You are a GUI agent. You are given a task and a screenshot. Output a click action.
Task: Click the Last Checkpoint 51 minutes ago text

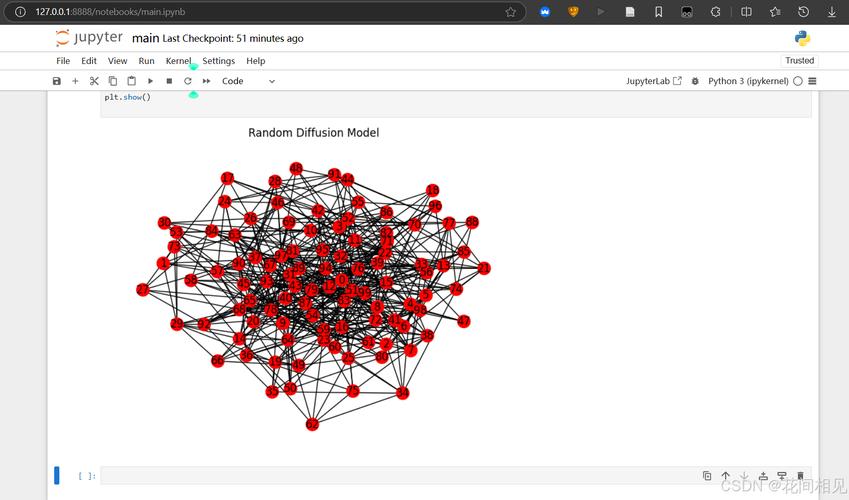coord(233,38)
